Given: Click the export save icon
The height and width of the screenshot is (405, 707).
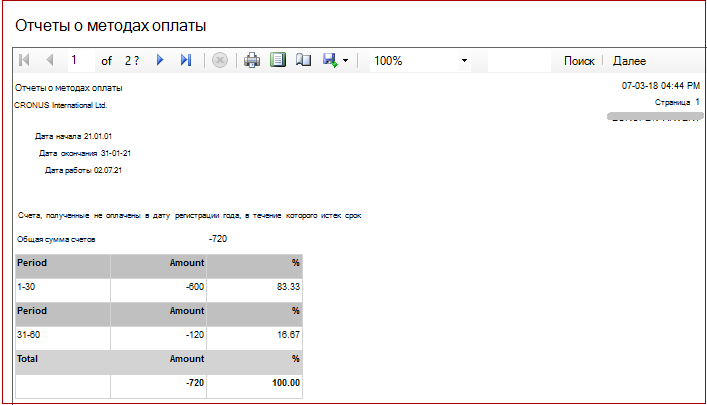Looking at the screenshot, I should pos(330,60).
